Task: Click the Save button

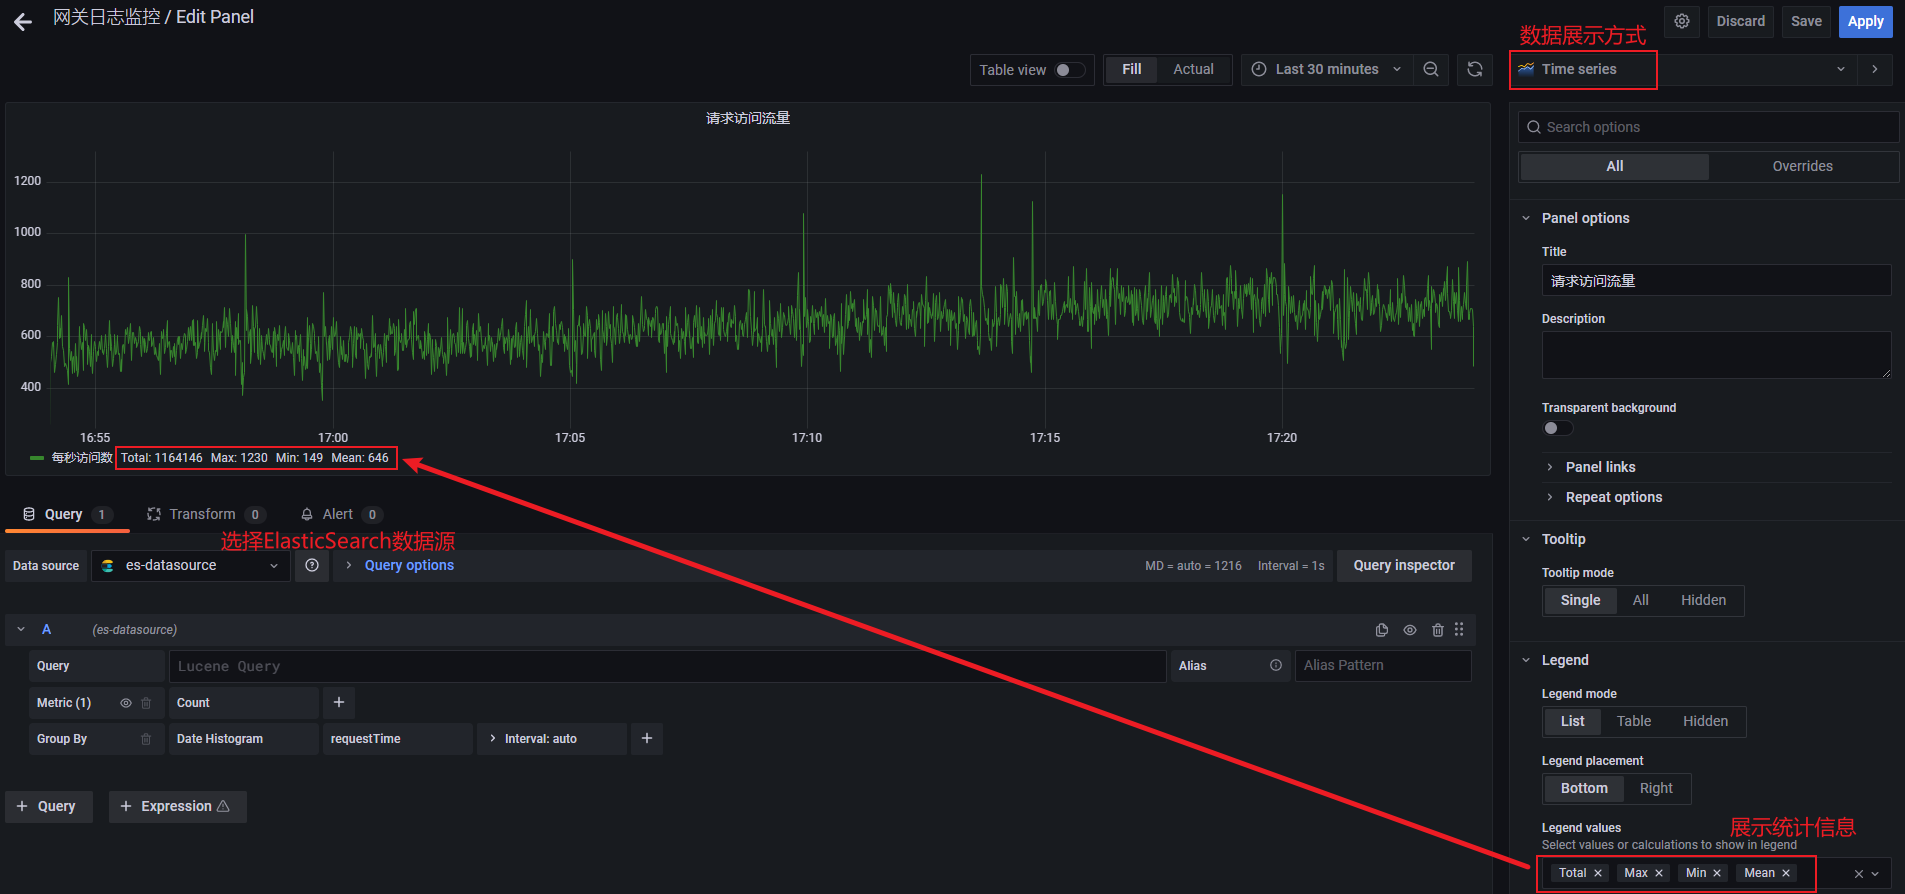Action: pyautogui.click(x=1806, y=21)
